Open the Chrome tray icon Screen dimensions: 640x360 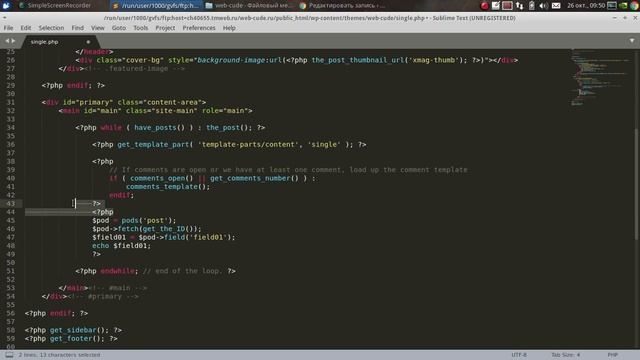tap(634, 5)
